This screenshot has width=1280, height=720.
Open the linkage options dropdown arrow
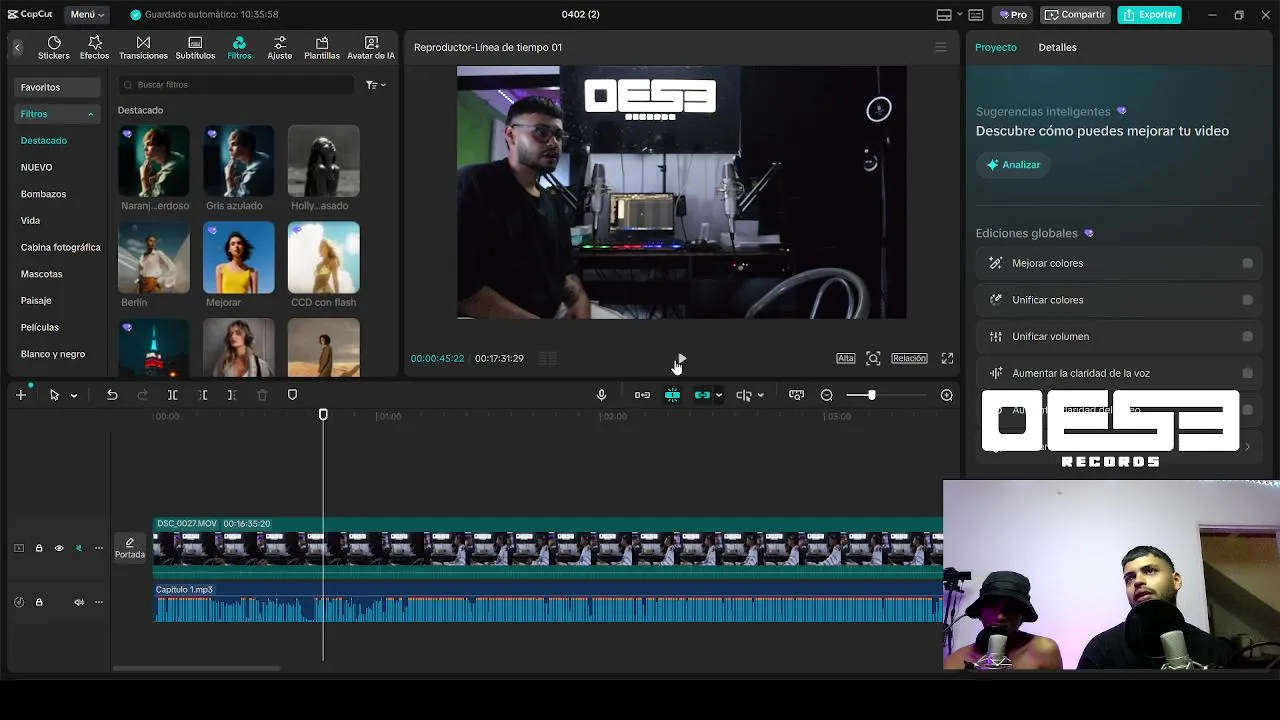coord(718,395)
